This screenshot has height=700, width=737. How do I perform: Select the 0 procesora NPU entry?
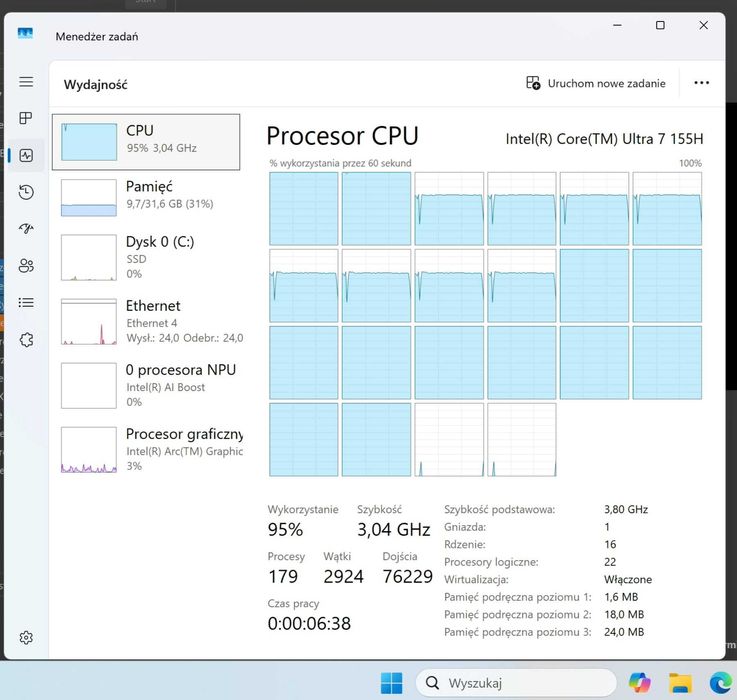146,385
